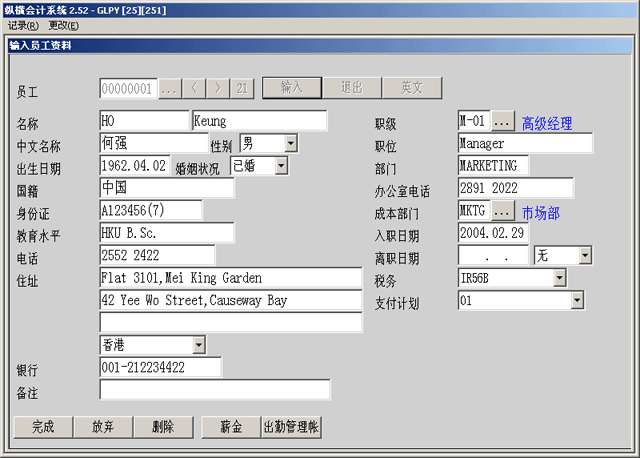
Task: Click the 输入员工资料 panel title
Action: point(40,45)
